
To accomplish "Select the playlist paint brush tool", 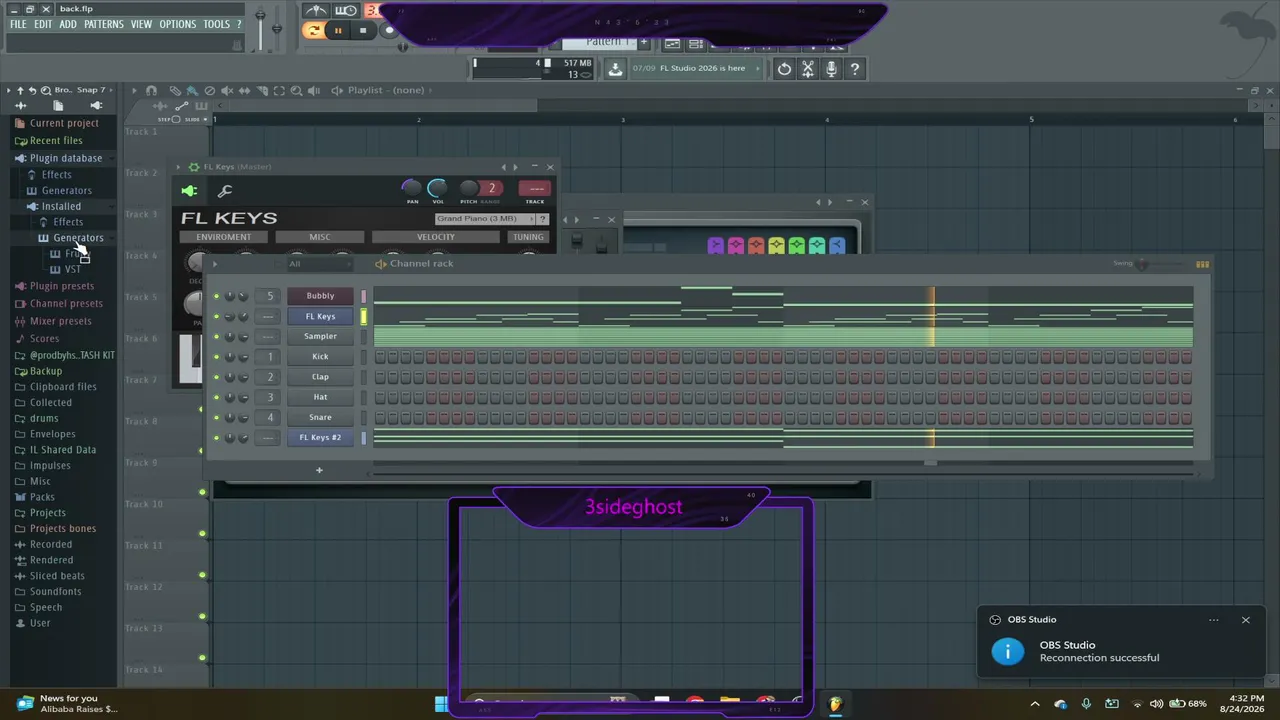I will pyautogui.click(x=192, y=90).
